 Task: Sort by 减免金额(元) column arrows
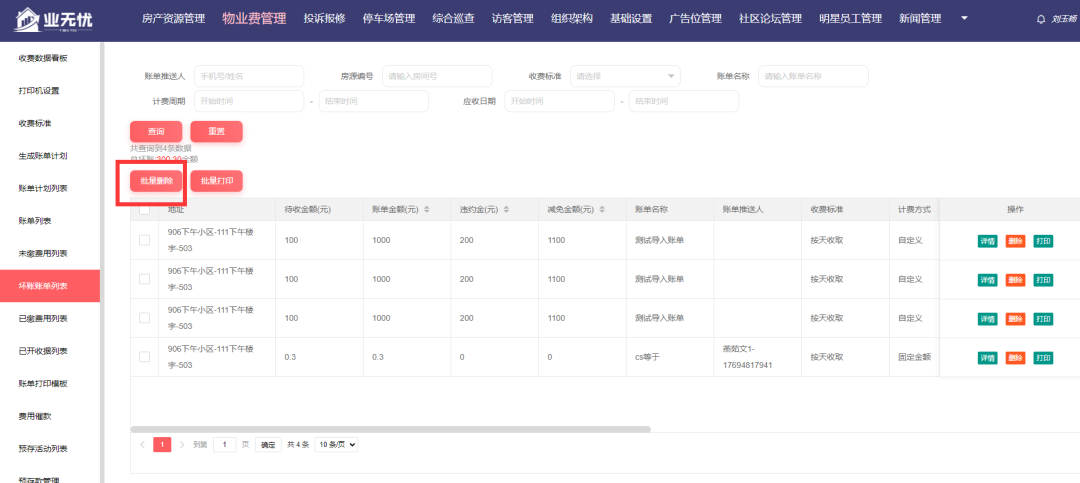tap(602, 209)
